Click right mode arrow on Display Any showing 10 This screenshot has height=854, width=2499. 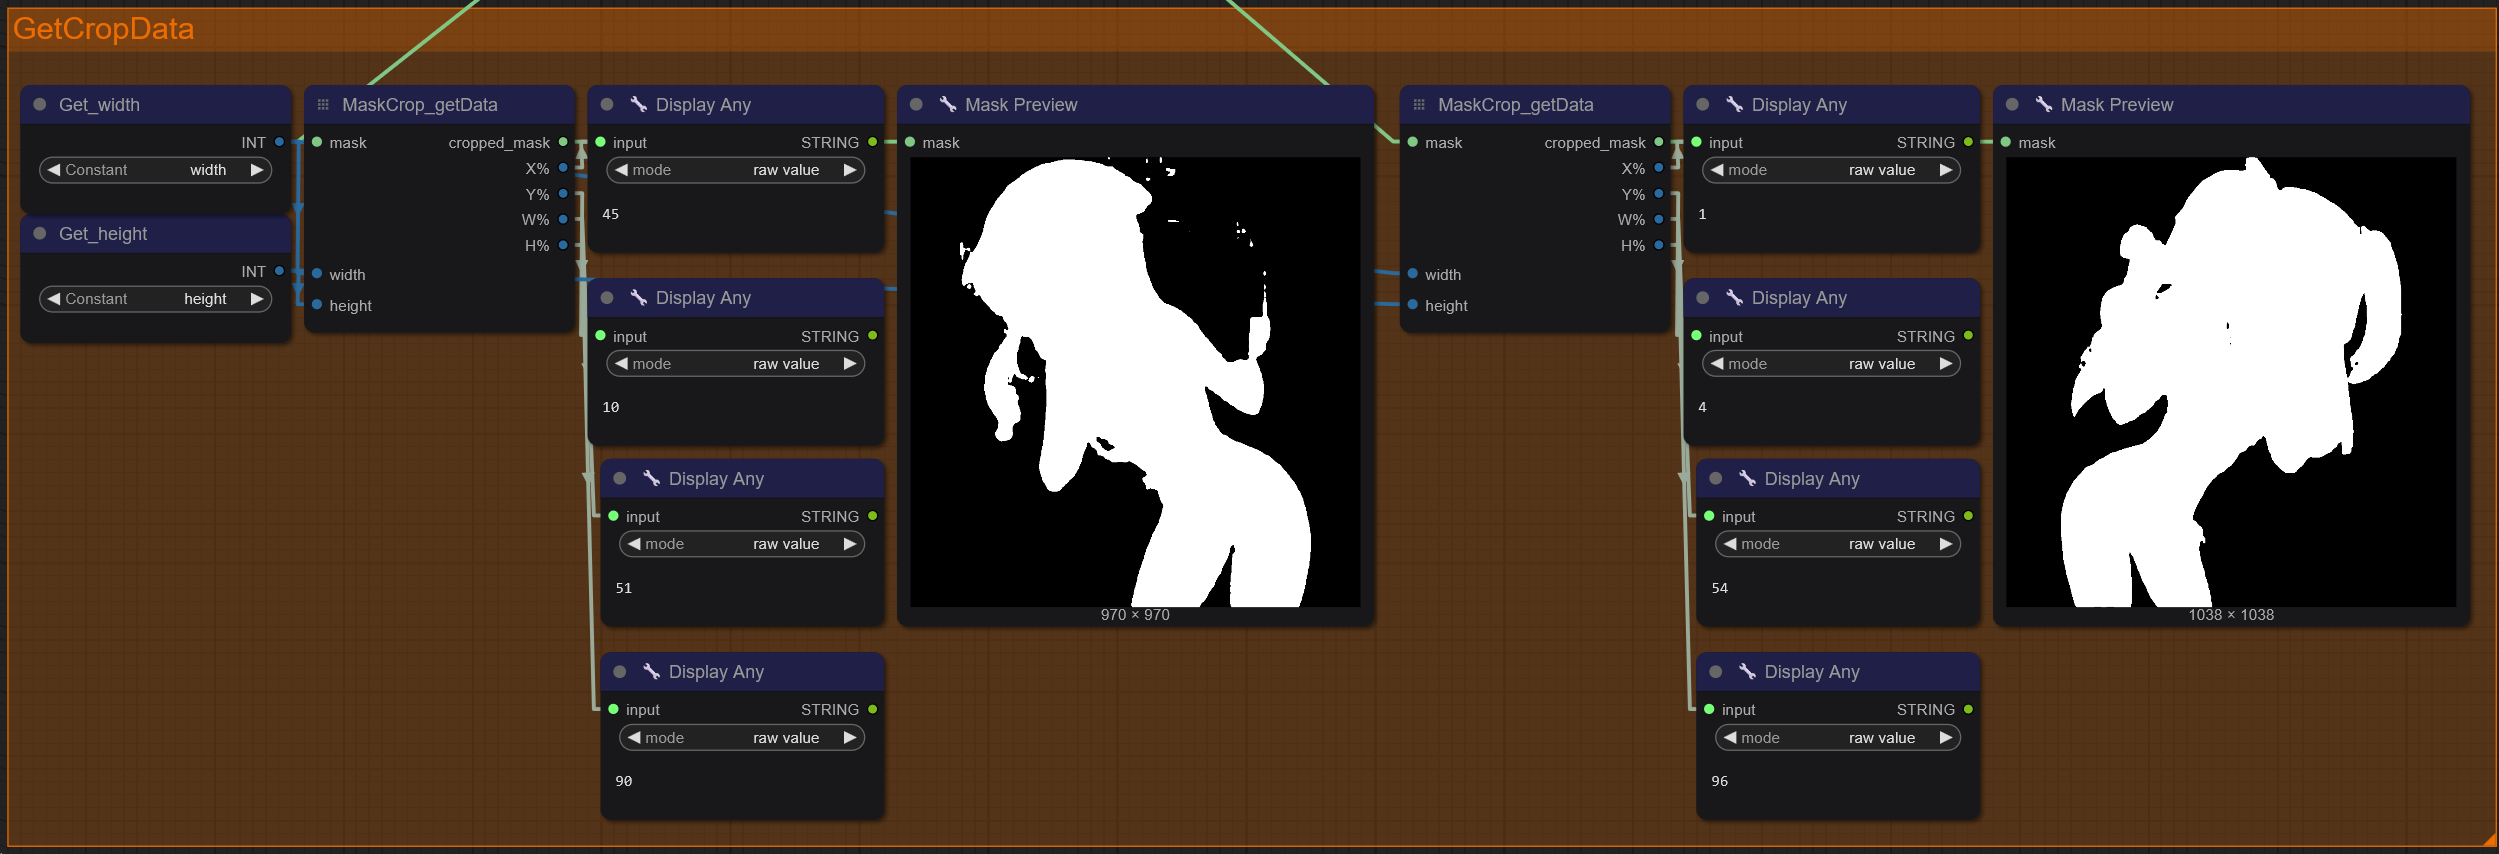850,364
